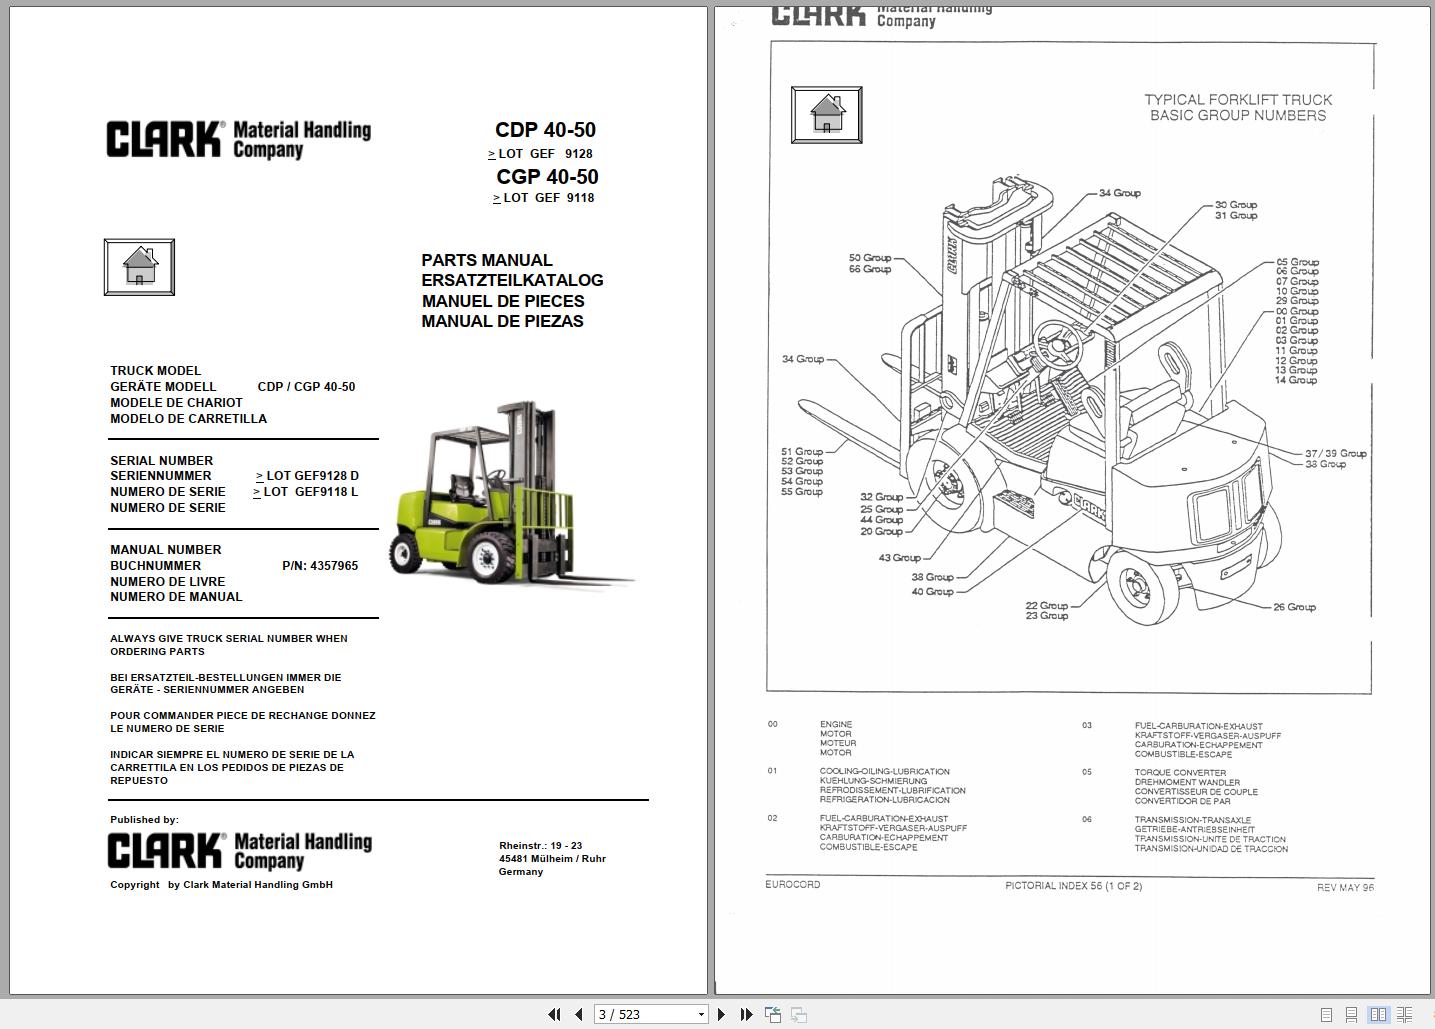Open the page number dropdown arrow
This screenshot has height=1029, width=1435.
tap(701, 1014)
